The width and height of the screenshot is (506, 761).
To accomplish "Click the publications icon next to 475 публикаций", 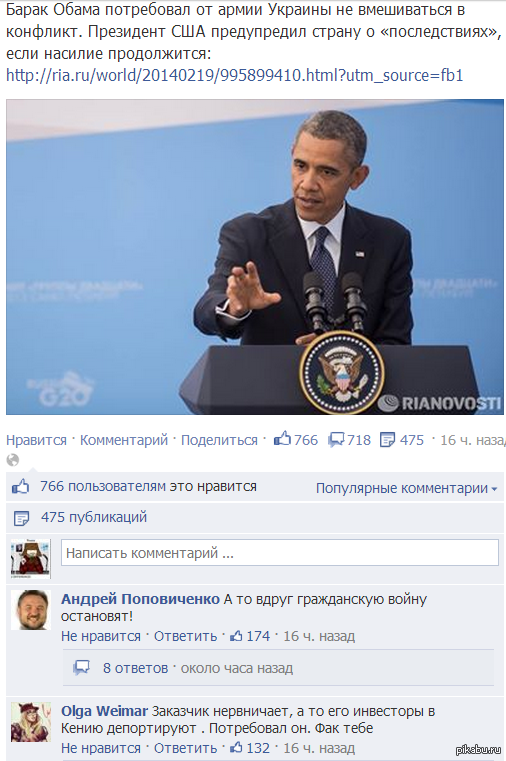I will click(21, 518).
